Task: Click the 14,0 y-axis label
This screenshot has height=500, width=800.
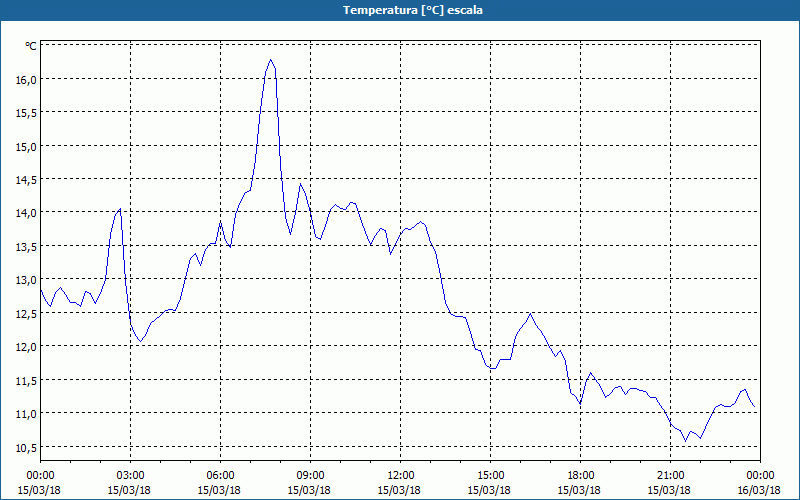Action: [26, 213]
